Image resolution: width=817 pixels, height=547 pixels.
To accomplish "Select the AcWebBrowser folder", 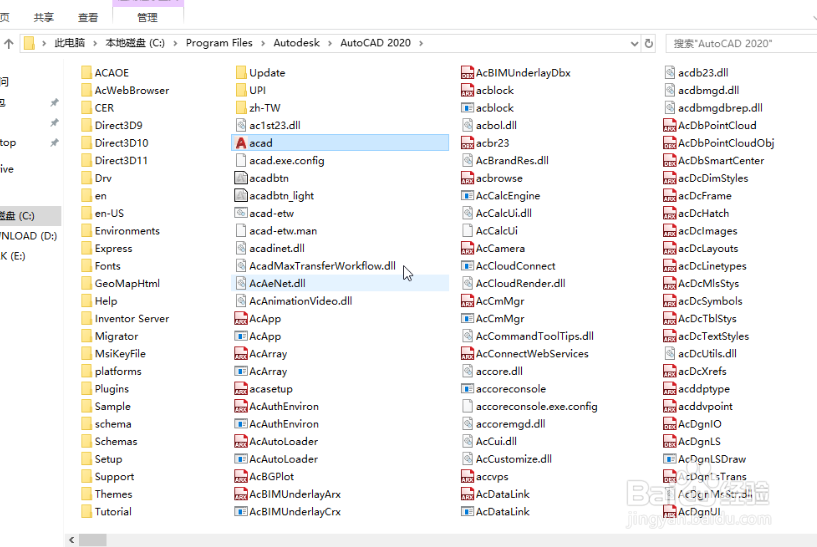I will coord(125,90).
